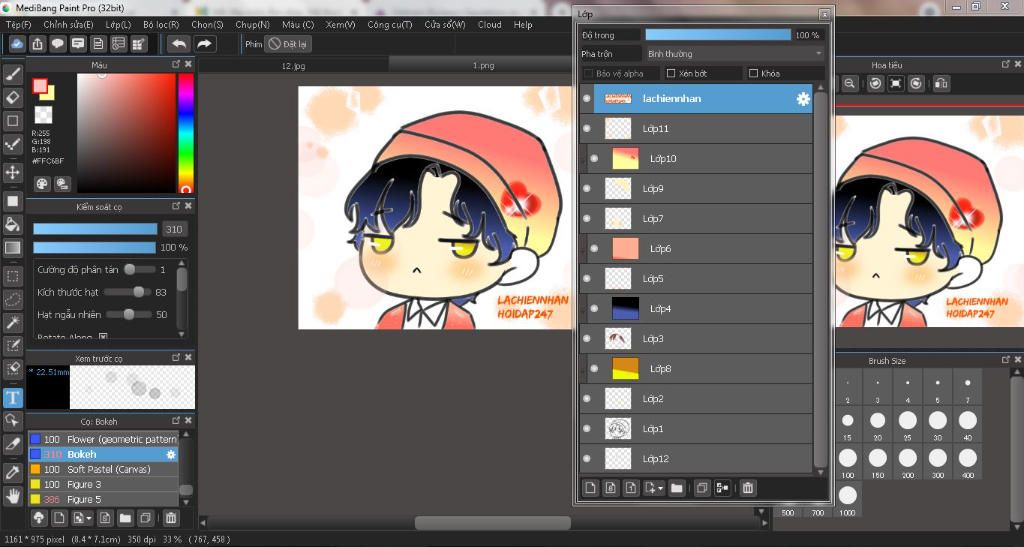This screenshot has height=547, width=1024.
Task: Select the Figure 3 brush
Action: tap(103, 484)
